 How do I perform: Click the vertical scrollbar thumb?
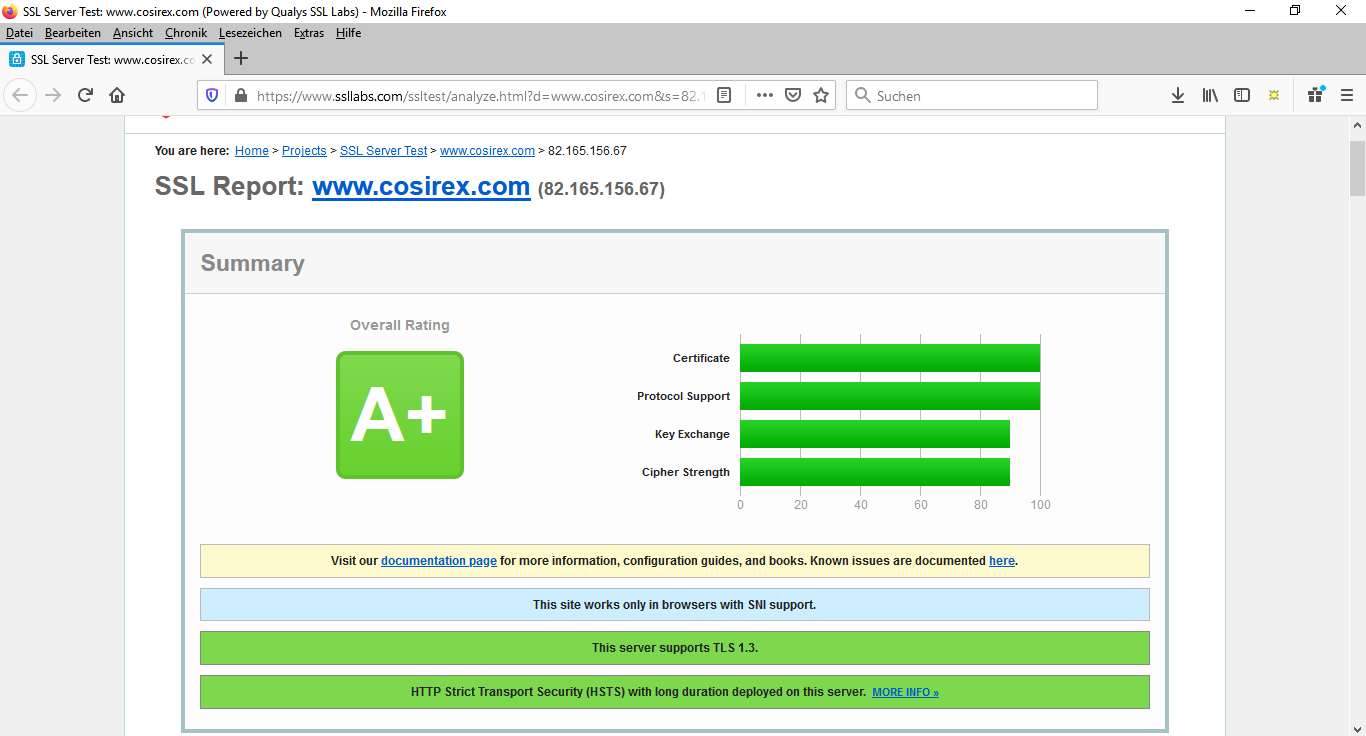point(1357,168)
